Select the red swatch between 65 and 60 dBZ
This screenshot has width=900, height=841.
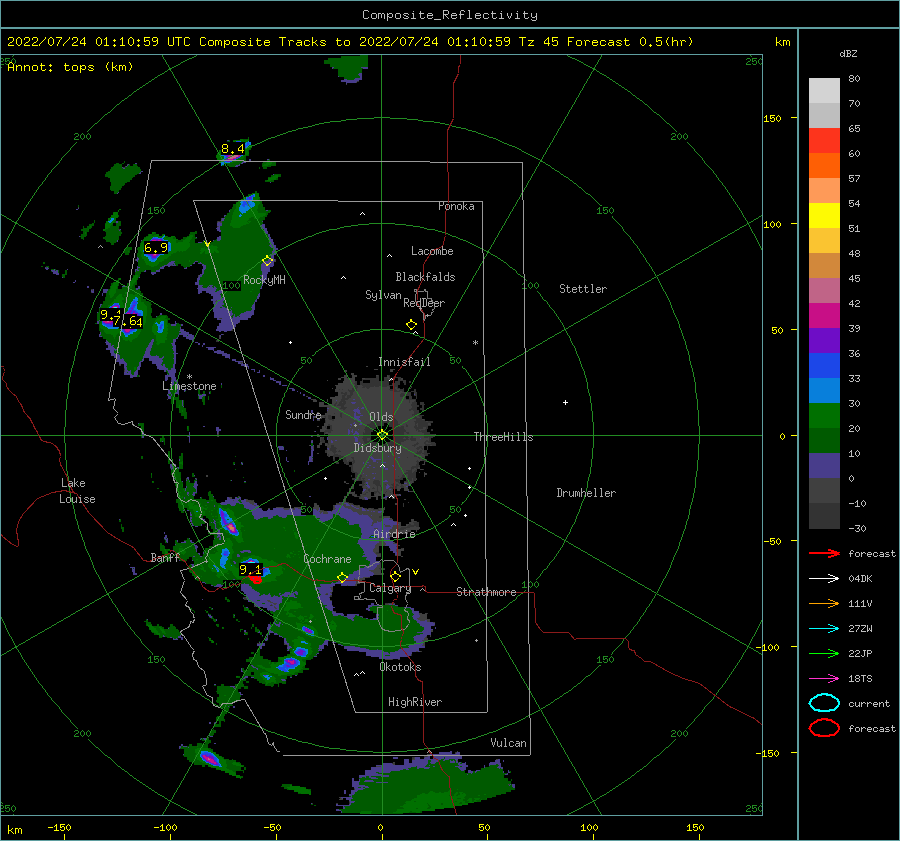click(x=824, y=141)
